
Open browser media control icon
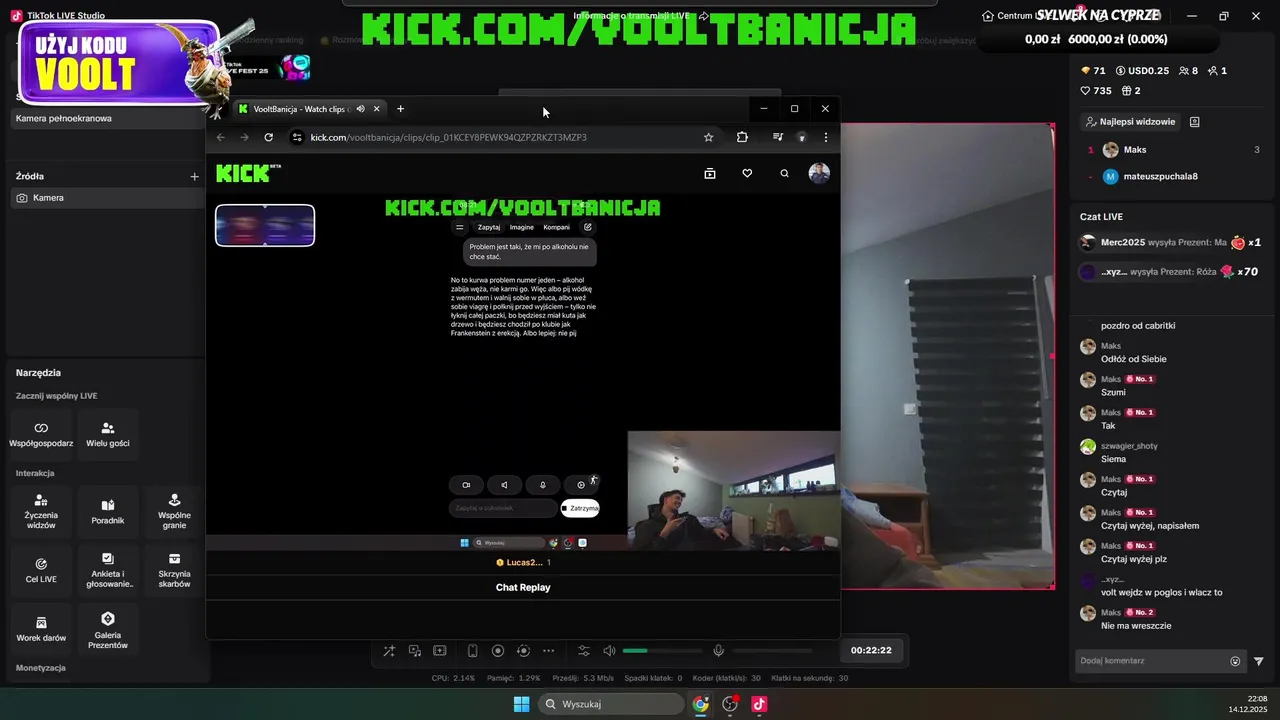(777, 137)
